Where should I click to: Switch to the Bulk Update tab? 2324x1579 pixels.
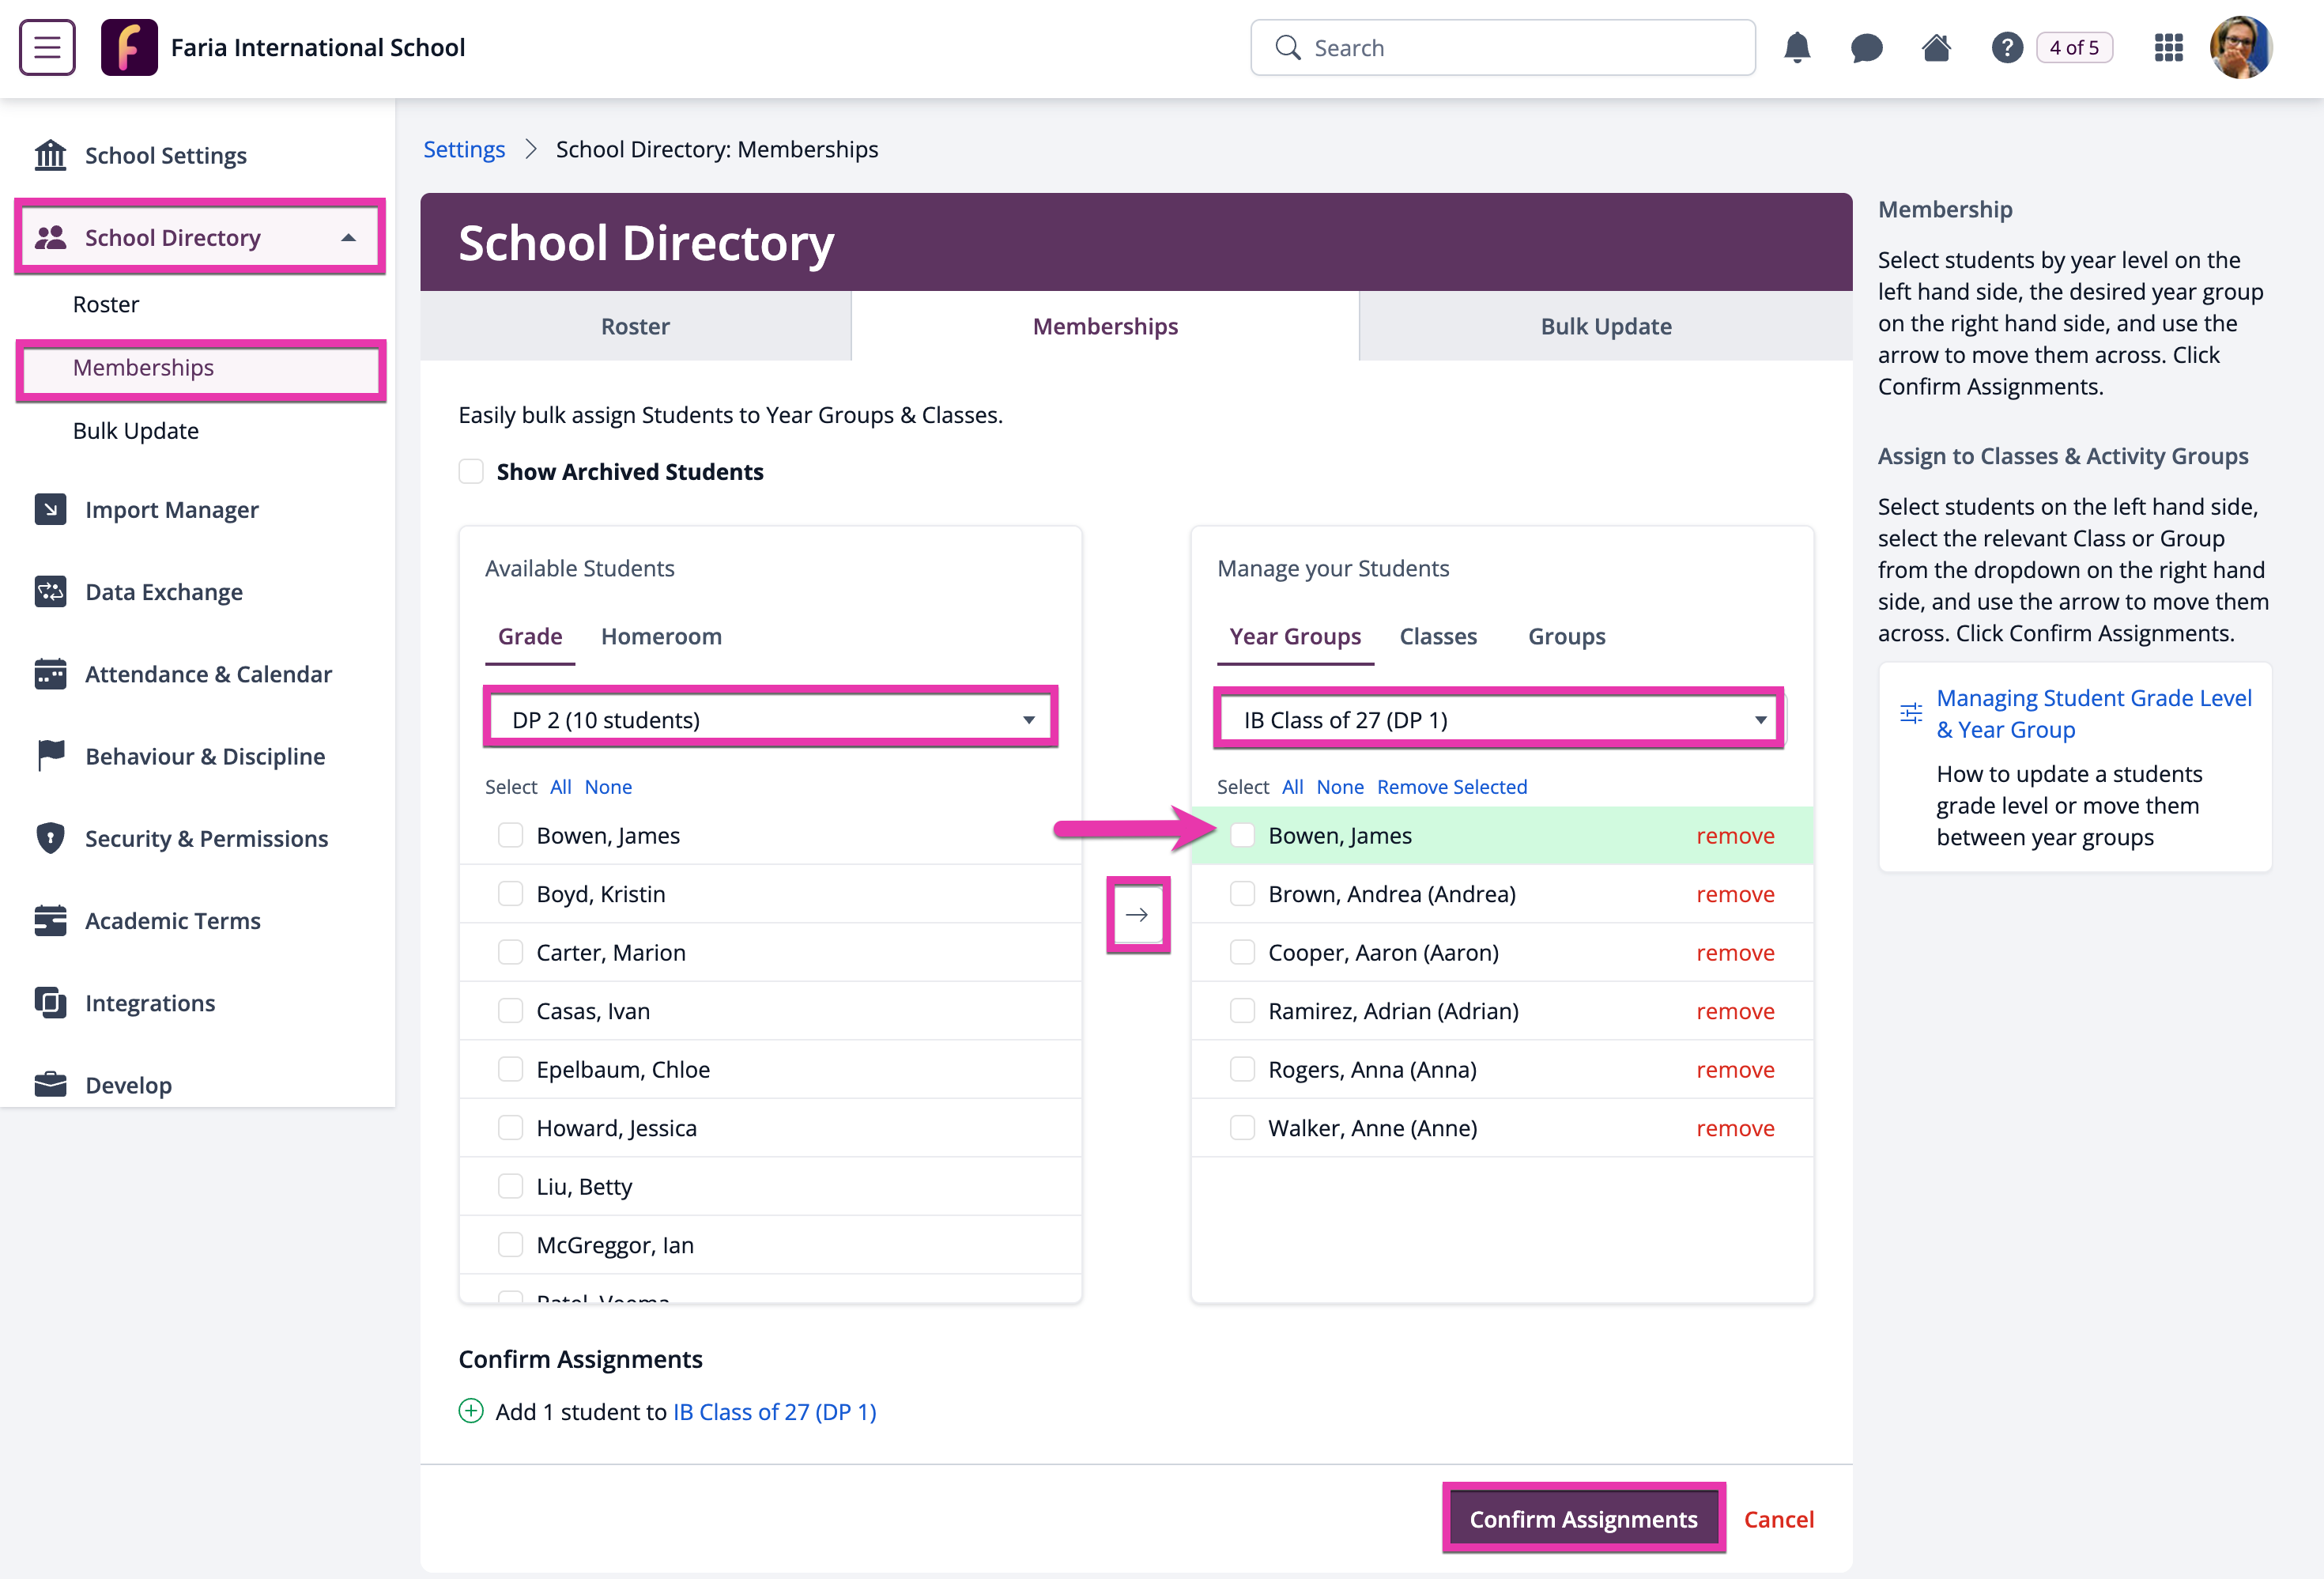pos(1605,326)
